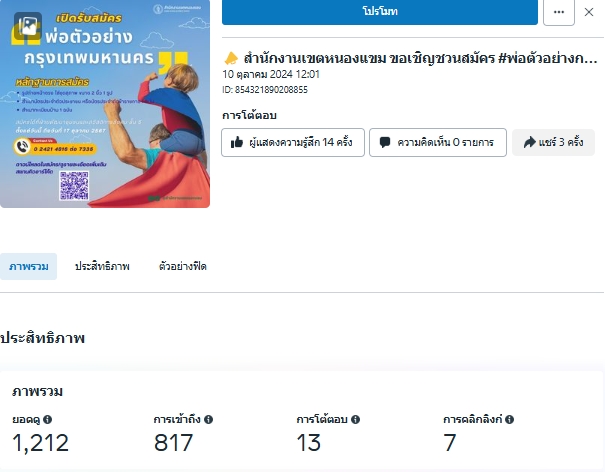605x472 pixels.
Task: Show info tooltip for การเข้าถึง
Action: click(x=209, y=420)
